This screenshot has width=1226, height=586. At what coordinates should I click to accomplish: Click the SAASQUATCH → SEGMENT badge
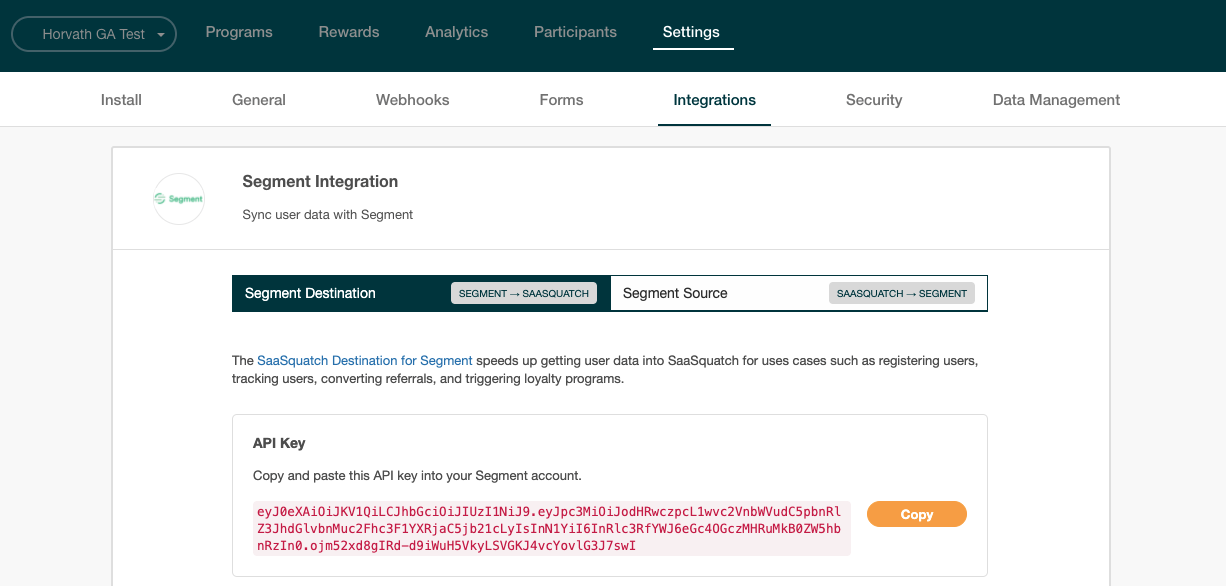pyautogui.click(x=901, y=292)
